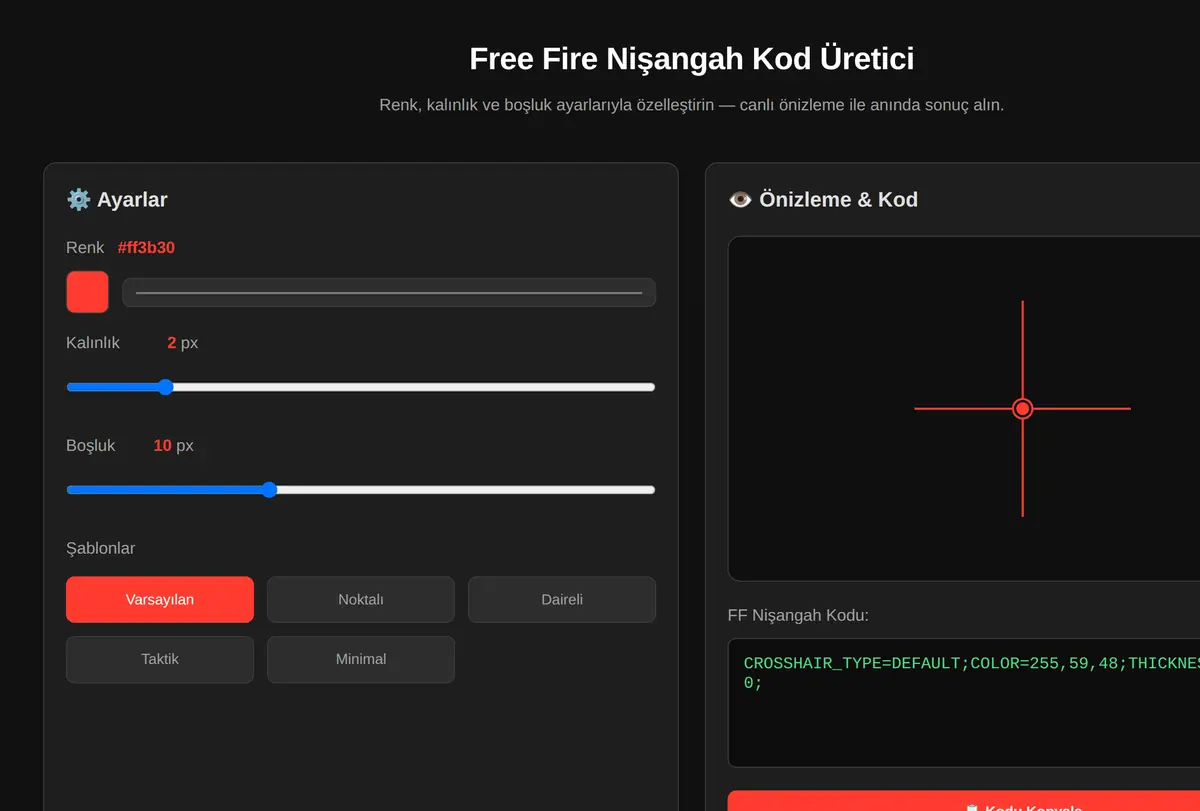Adjust the Kalınlık thickness slider
Screen dimensions: 1200x811
point(361,387)
